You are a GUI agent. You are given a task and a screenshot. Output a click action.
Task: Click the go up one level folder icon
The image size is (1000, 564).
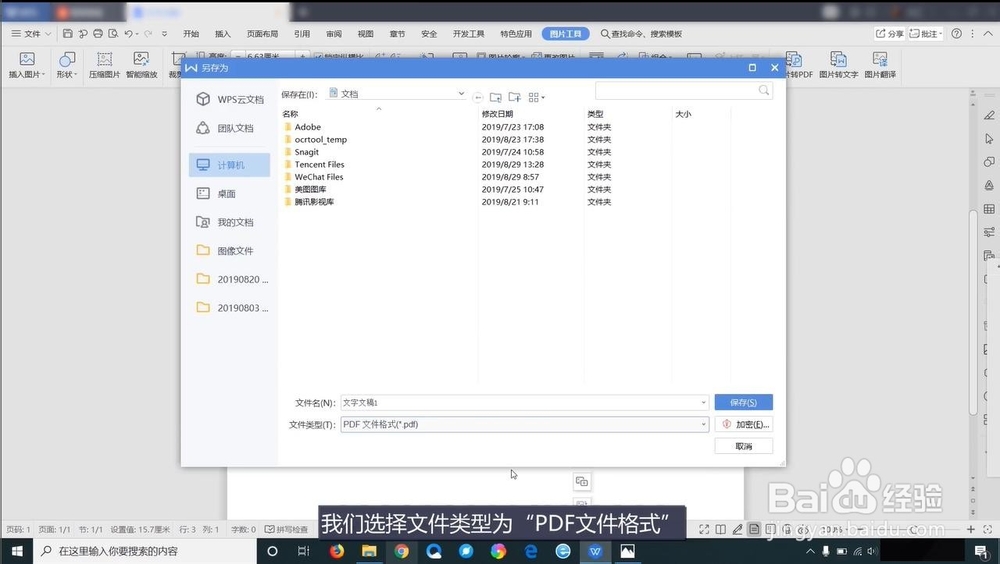pyautogui.click(x=496, y=97)
